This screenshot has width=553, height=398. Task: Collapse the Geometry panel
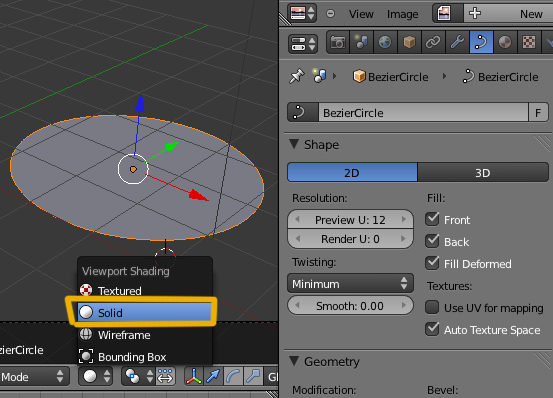(294, 361)
